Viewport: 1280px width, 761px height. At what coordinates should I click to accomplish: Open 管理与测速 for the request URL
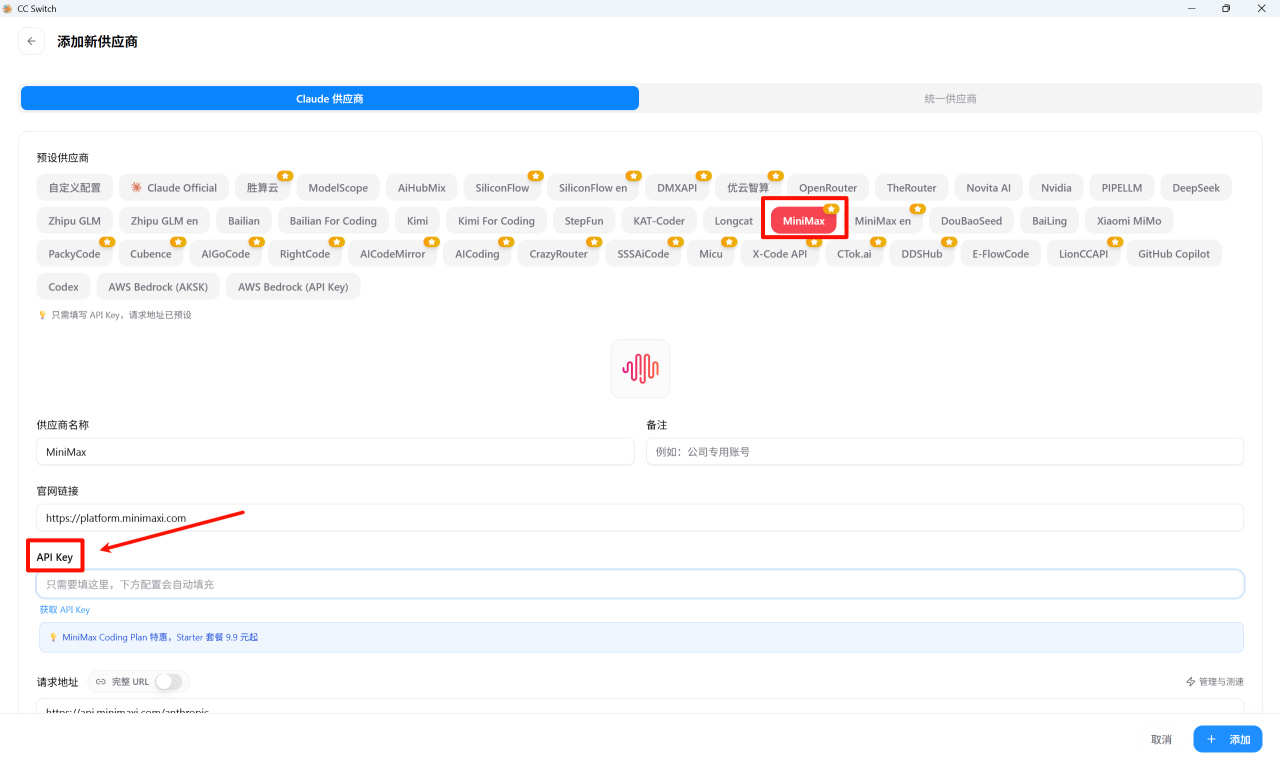point(1215,682)
